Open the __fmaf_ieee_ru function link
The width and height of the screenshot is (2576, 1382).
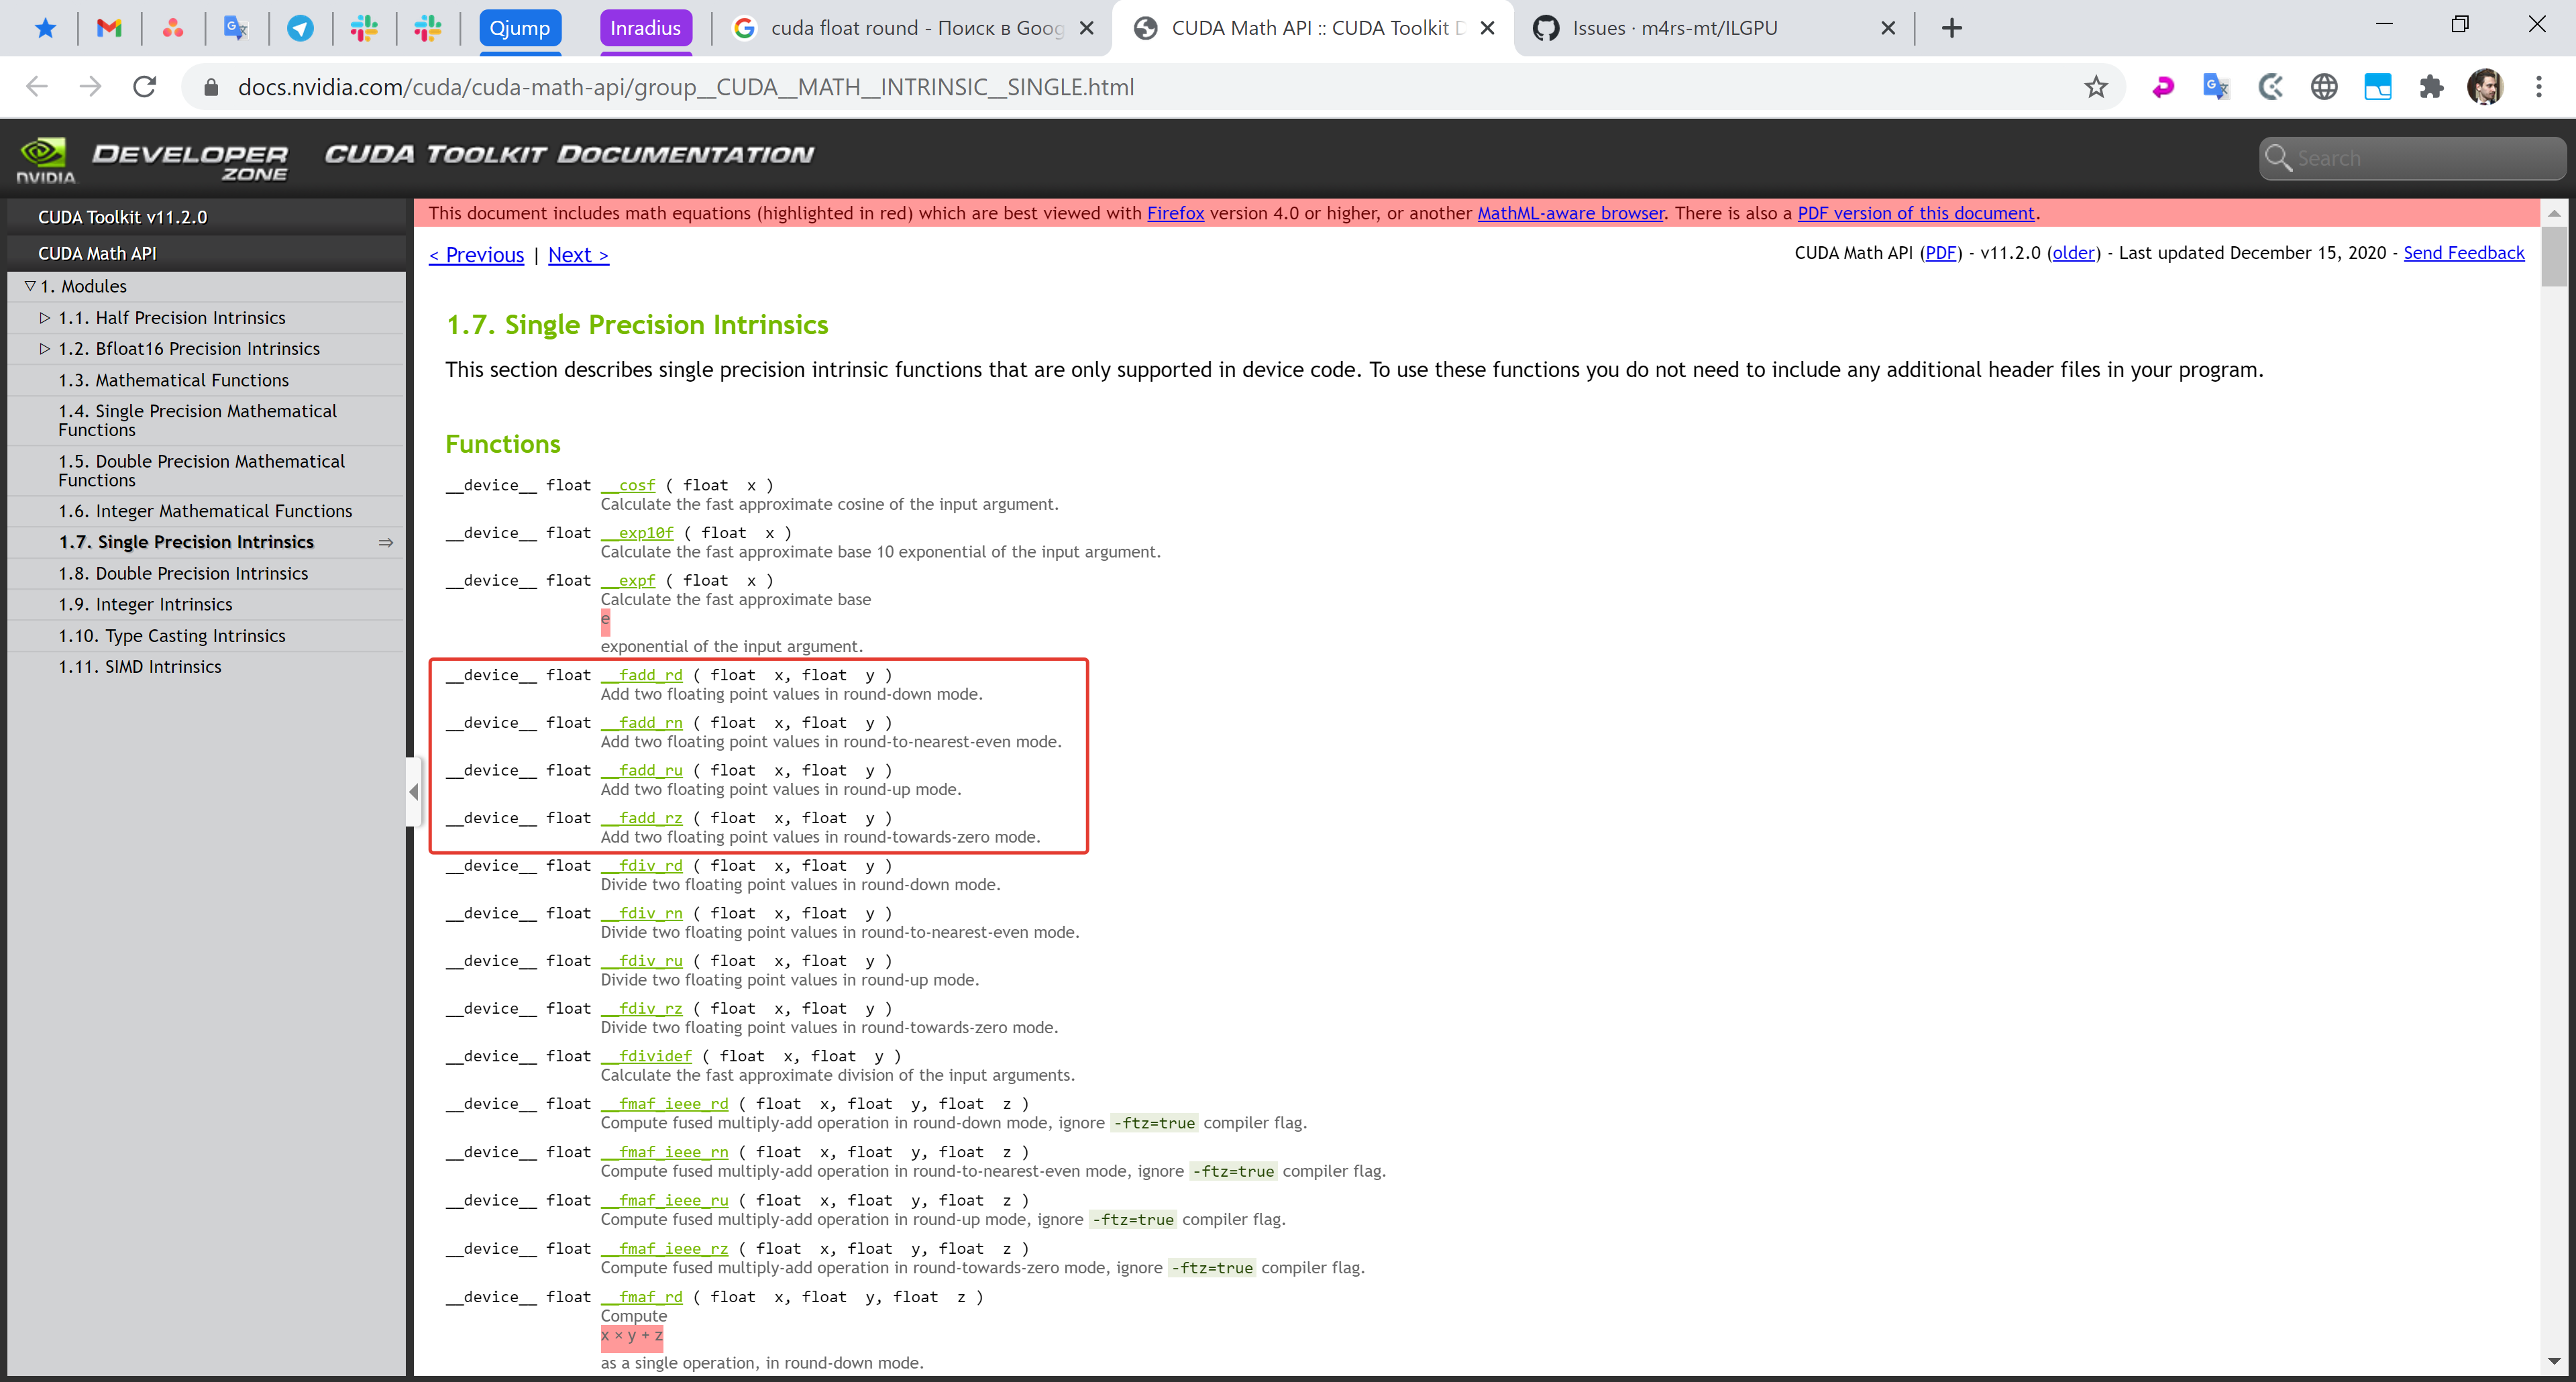point(665,1200)
